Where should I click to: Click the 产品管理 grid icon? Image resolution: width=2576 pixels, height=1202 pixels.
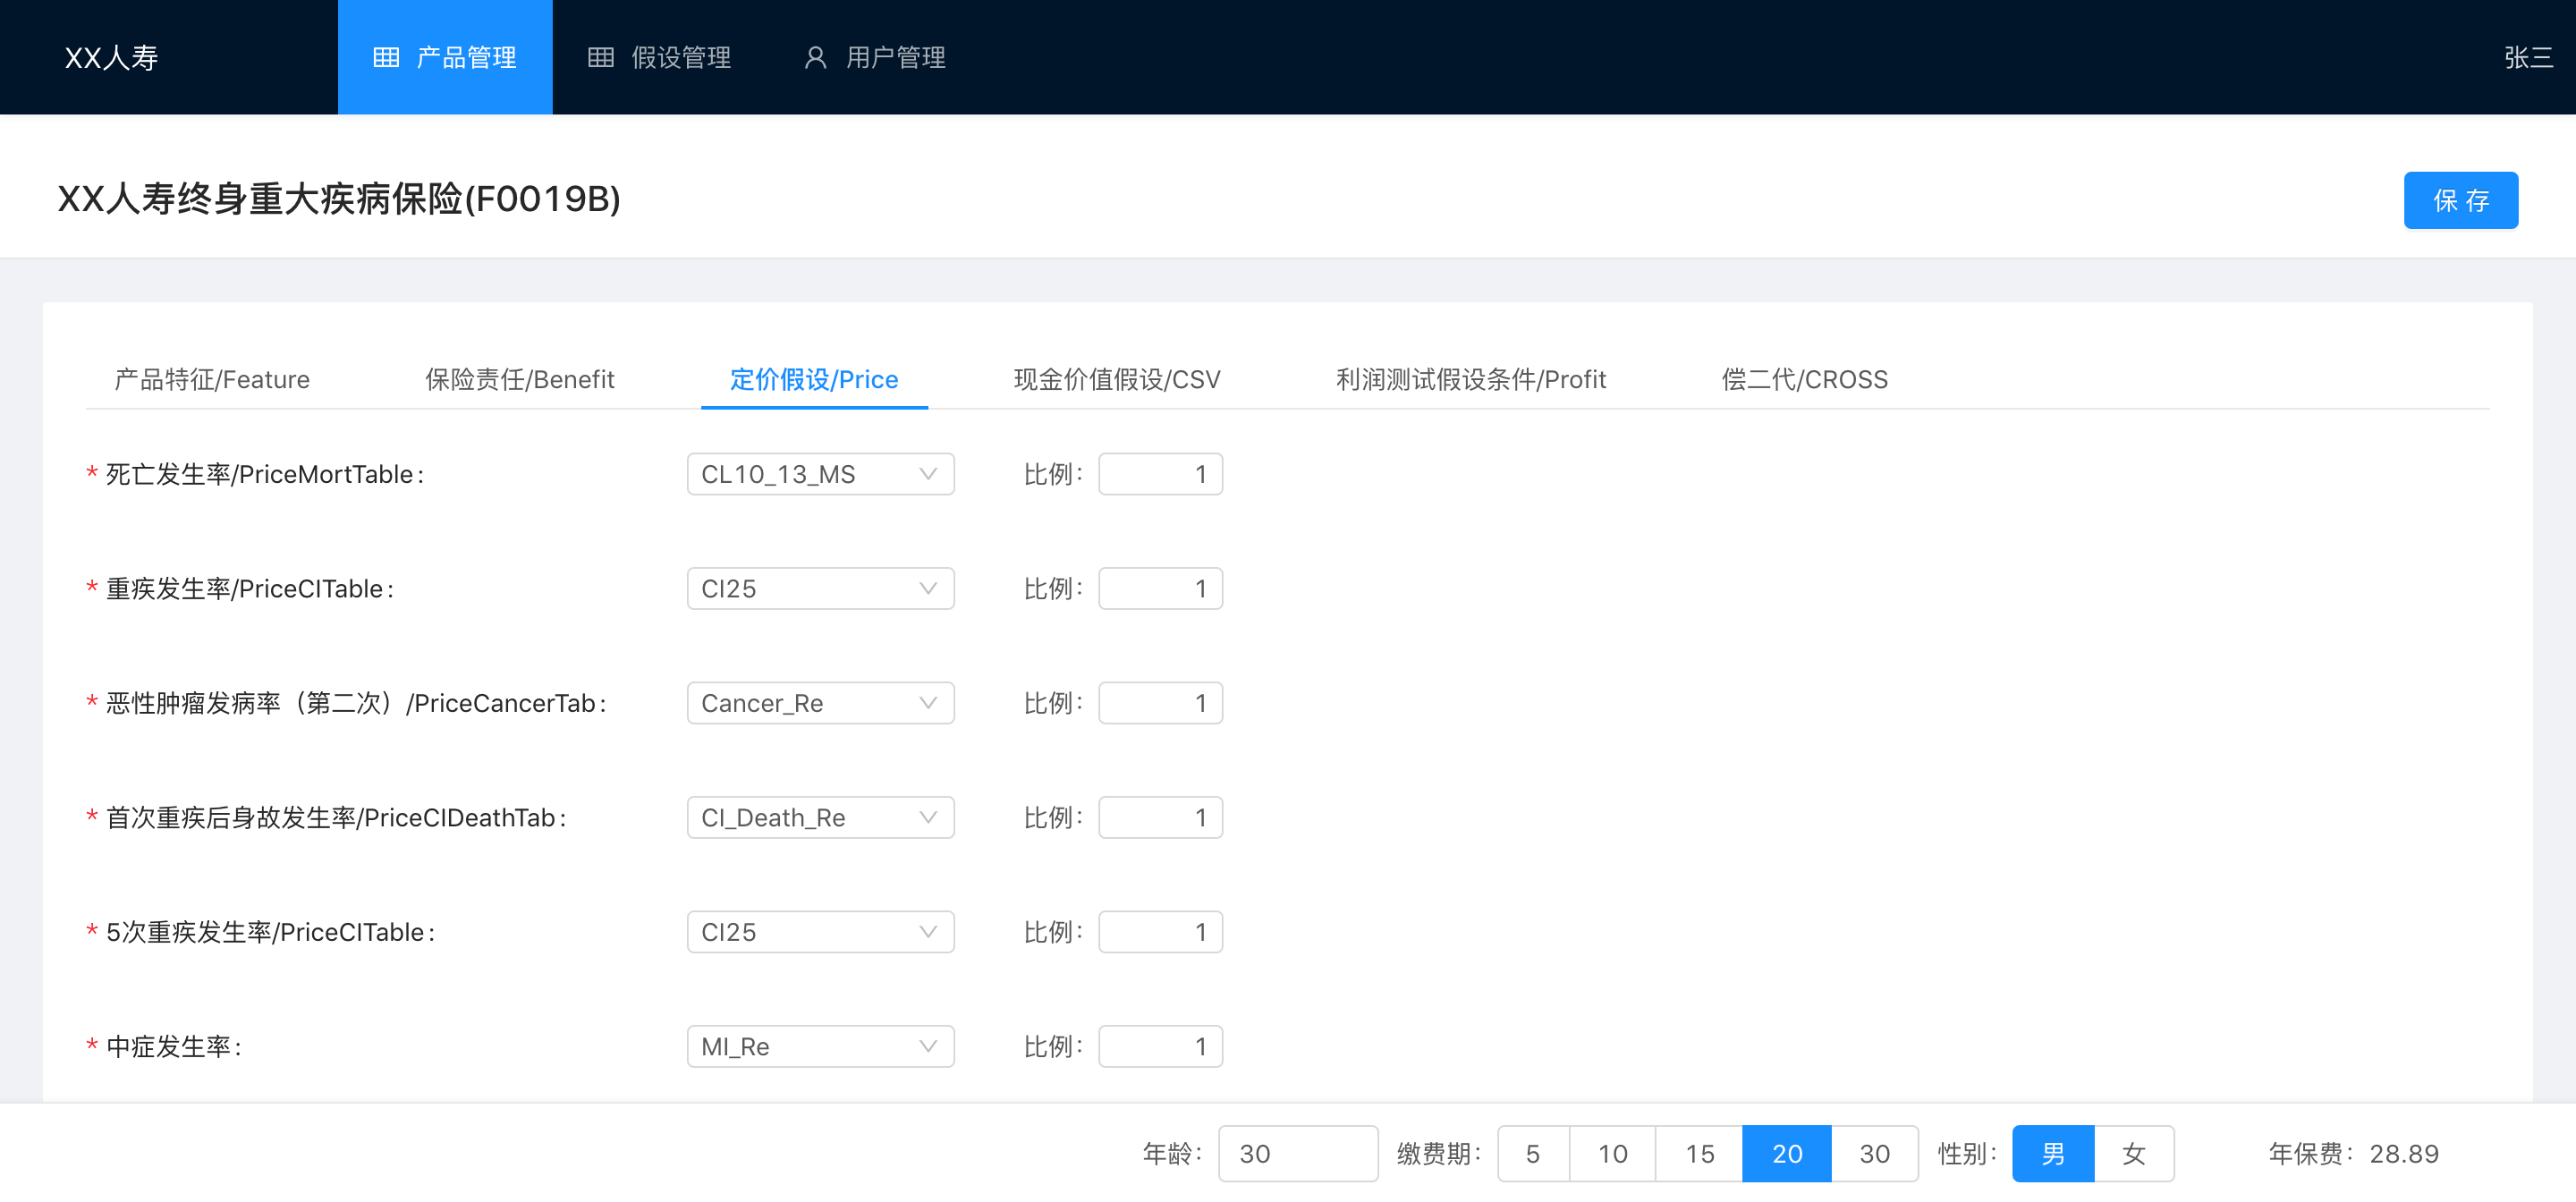[x=386, y=58]
